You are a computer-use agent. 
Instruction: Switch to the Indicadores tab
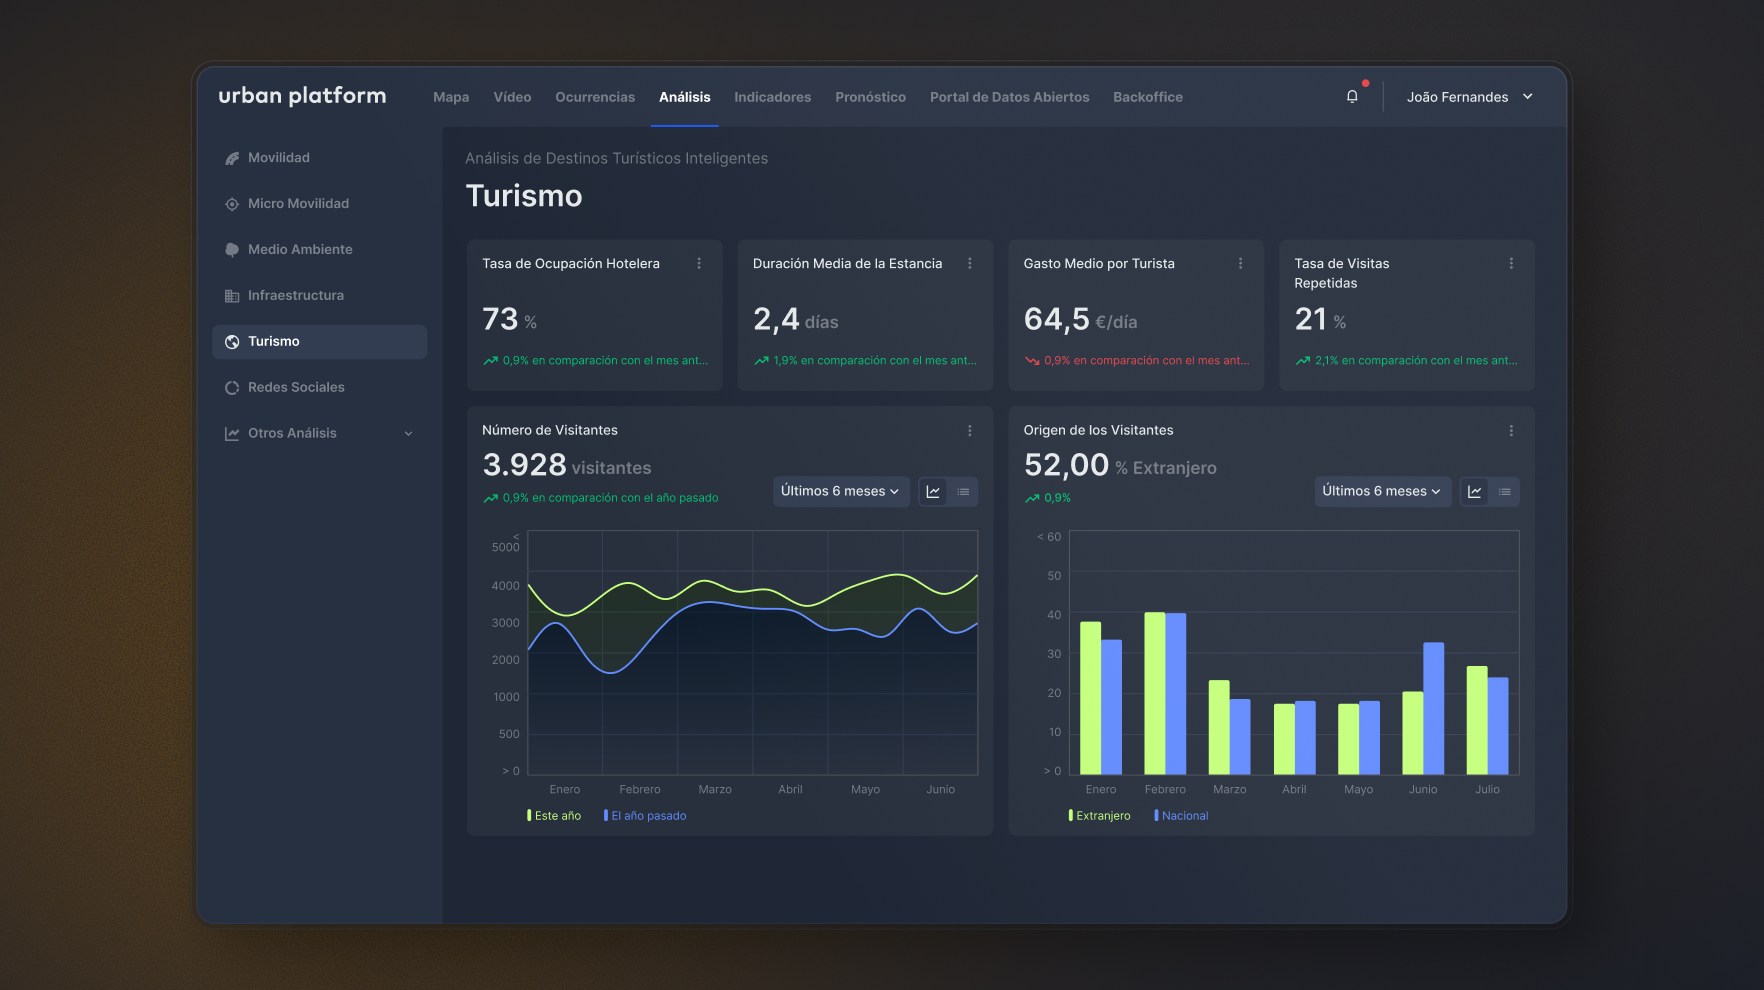(x=772, y=97)
